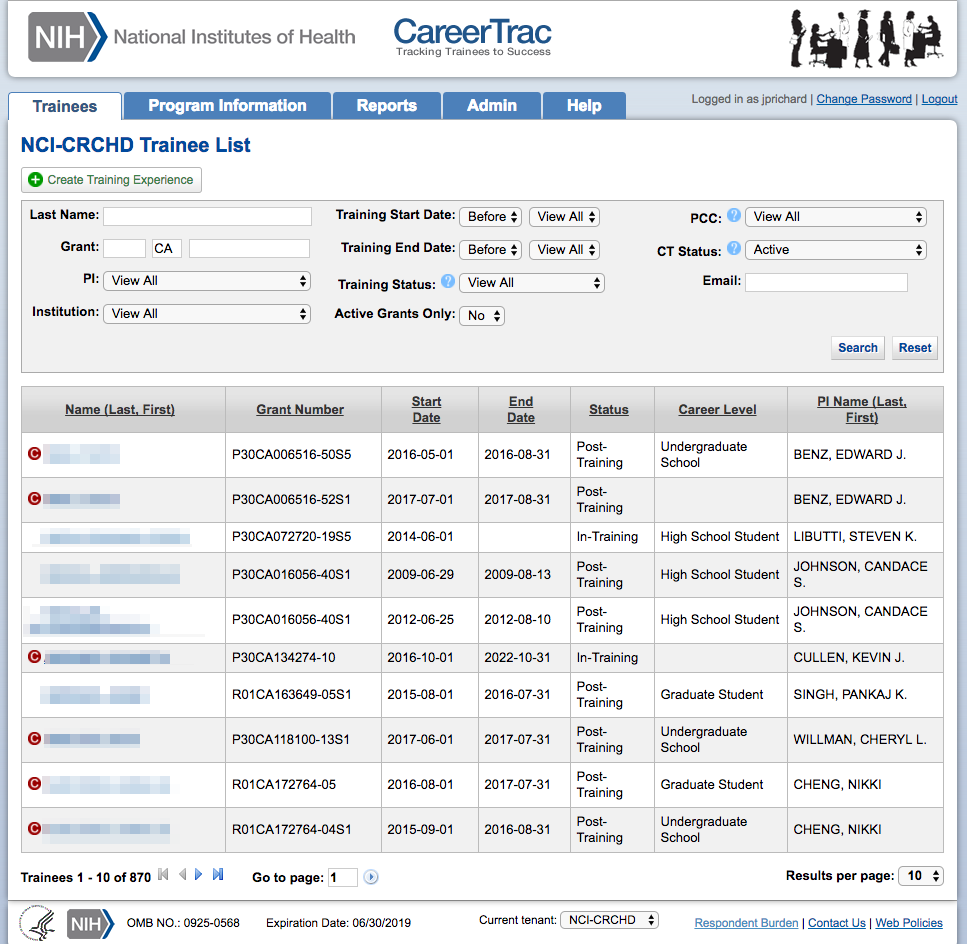Sort by Grant Number column
This screenshot has height=944, width=967.
[300, 409]
